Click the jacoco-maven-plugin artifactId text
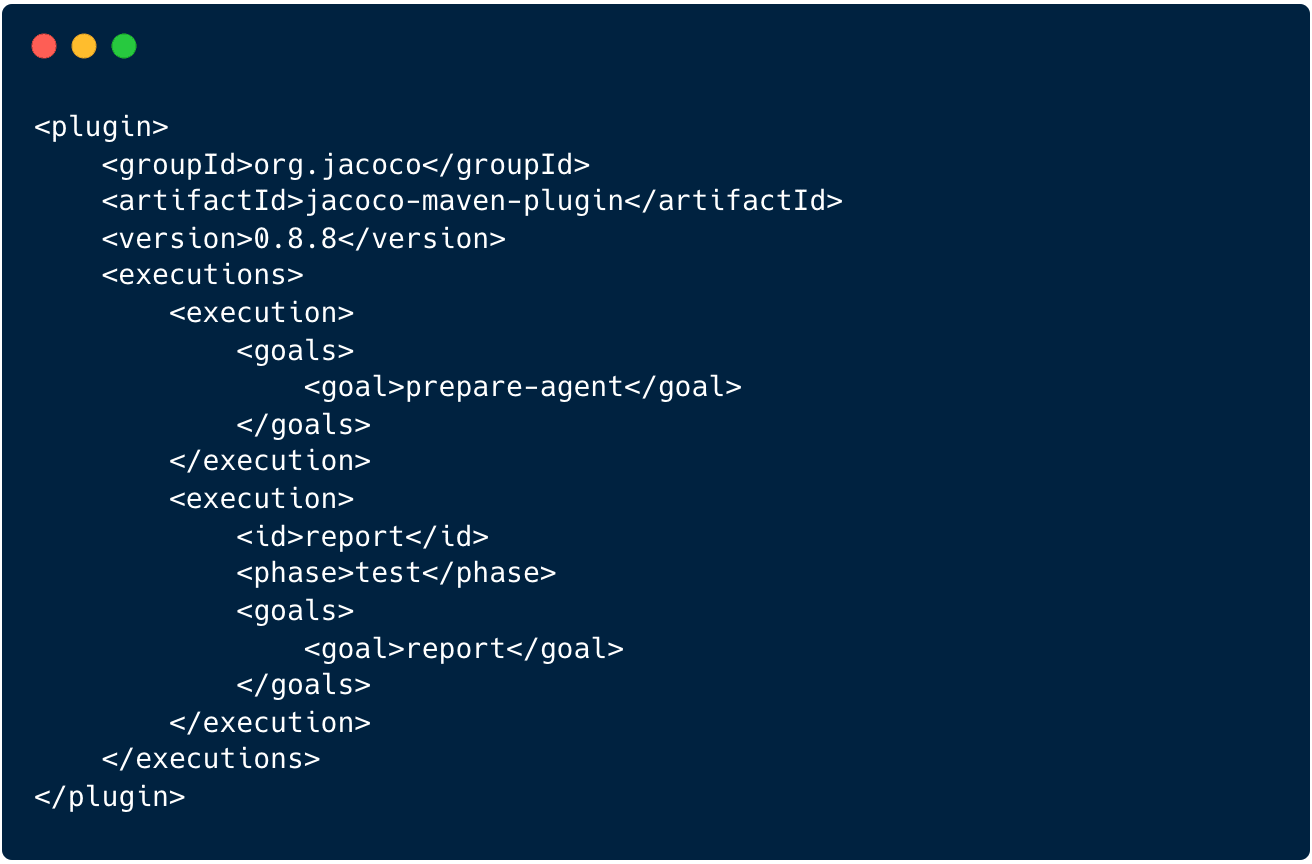1312x864 pixels. pyautogui.click(x=464, y=201)
